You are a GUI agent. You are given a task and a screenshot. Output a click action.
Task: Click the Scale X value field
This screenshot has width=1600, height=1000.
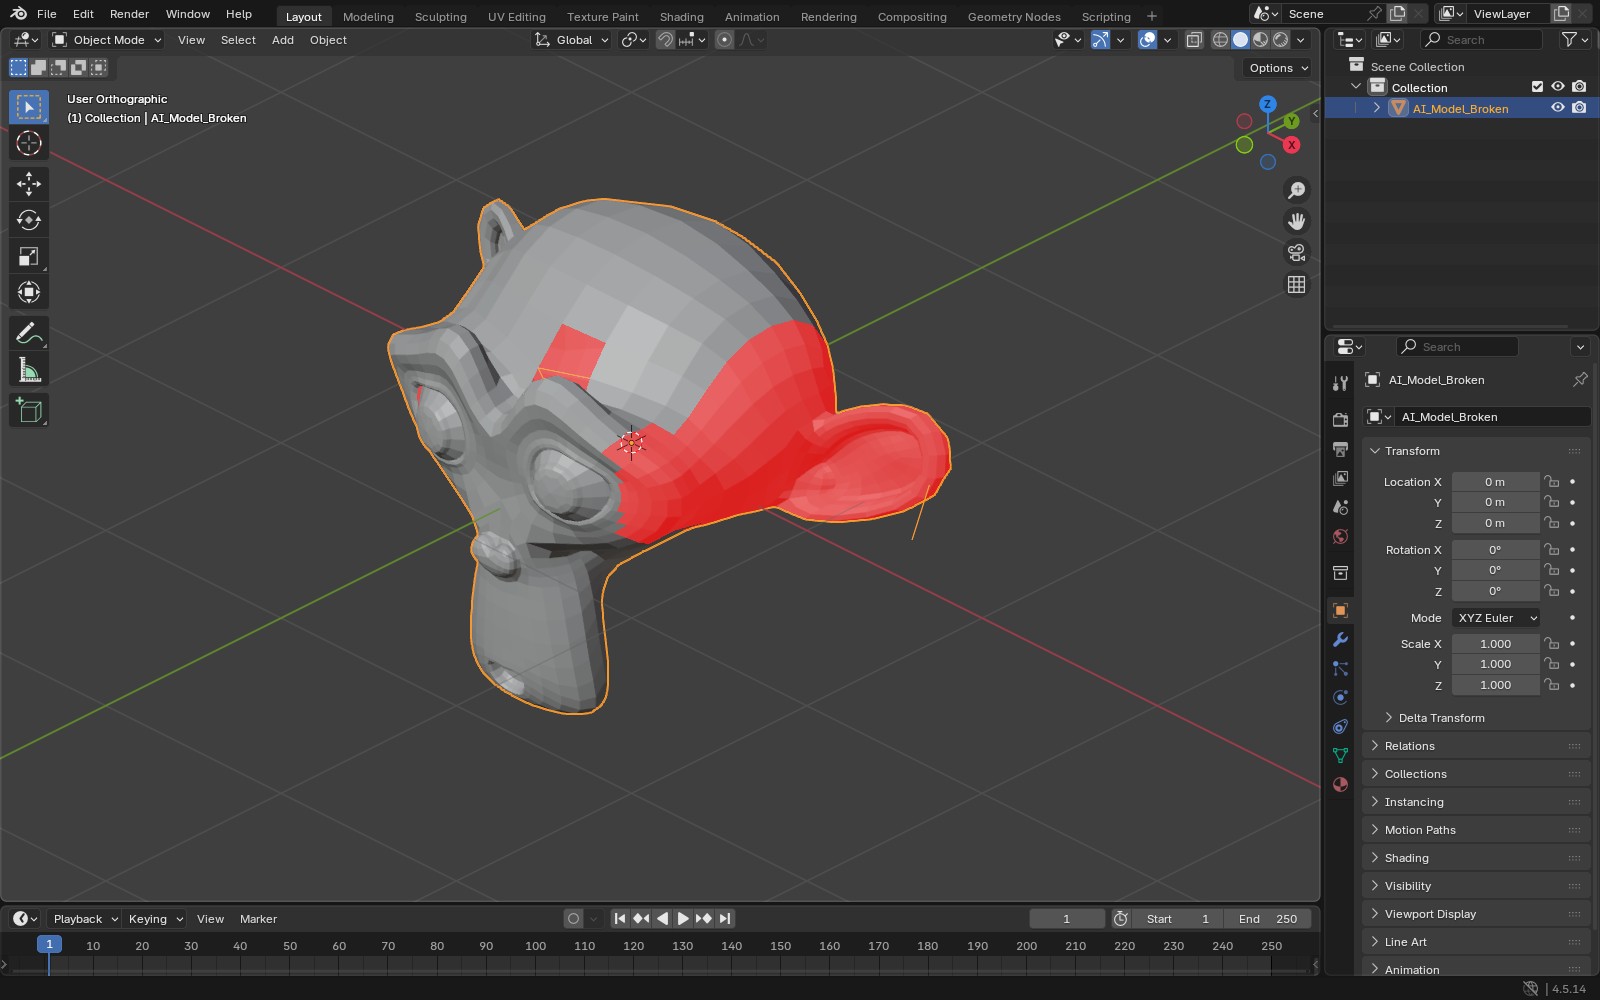(x=1495, y=644)
